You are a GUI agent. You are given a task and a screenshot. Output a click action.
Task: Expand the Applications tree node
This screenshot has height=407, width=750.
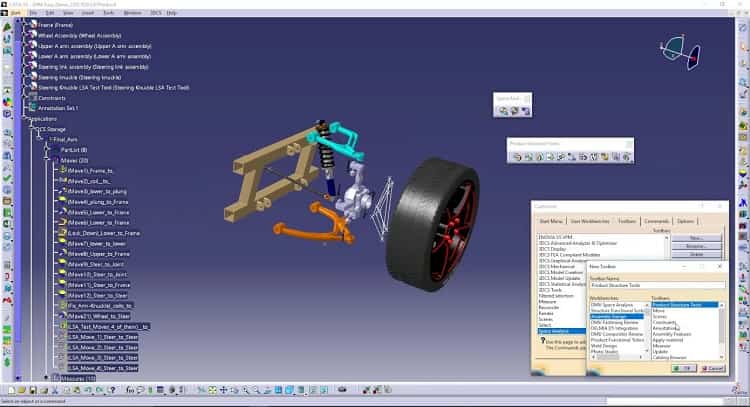pos(24,119)
